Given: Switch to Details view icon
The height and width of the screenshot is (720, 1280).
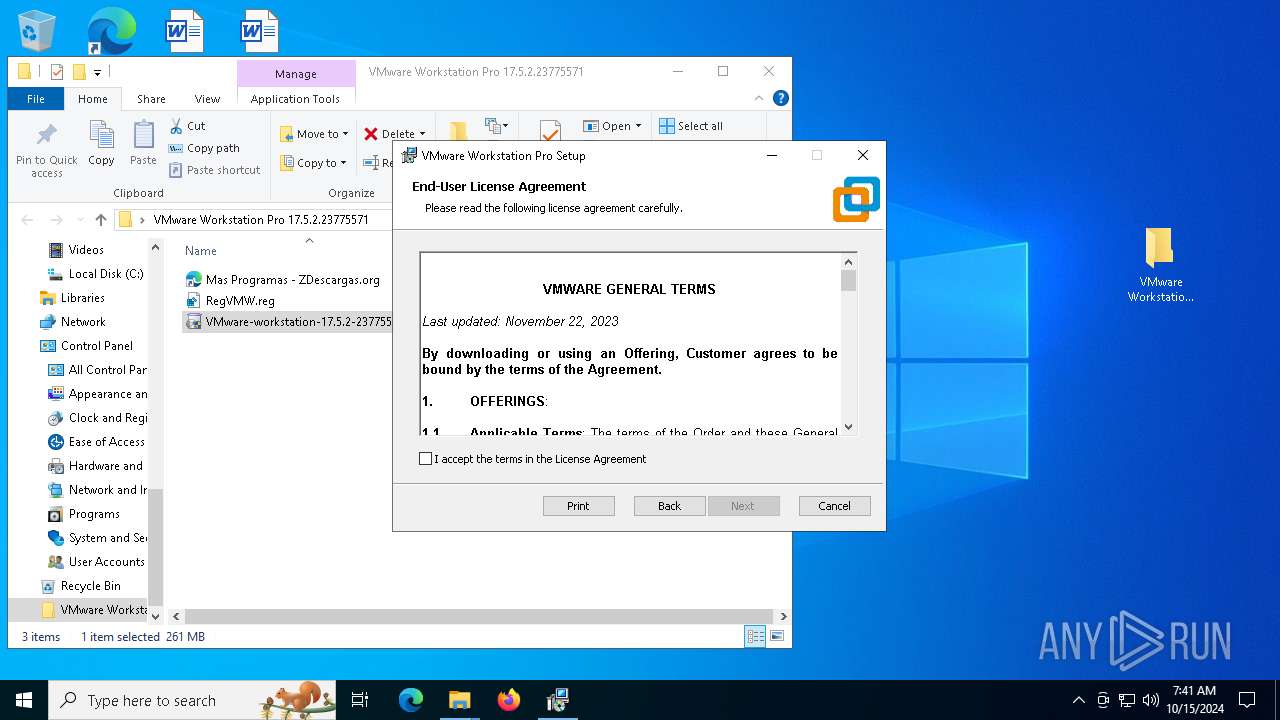Looking at the screenshot, I should [755, 637].
